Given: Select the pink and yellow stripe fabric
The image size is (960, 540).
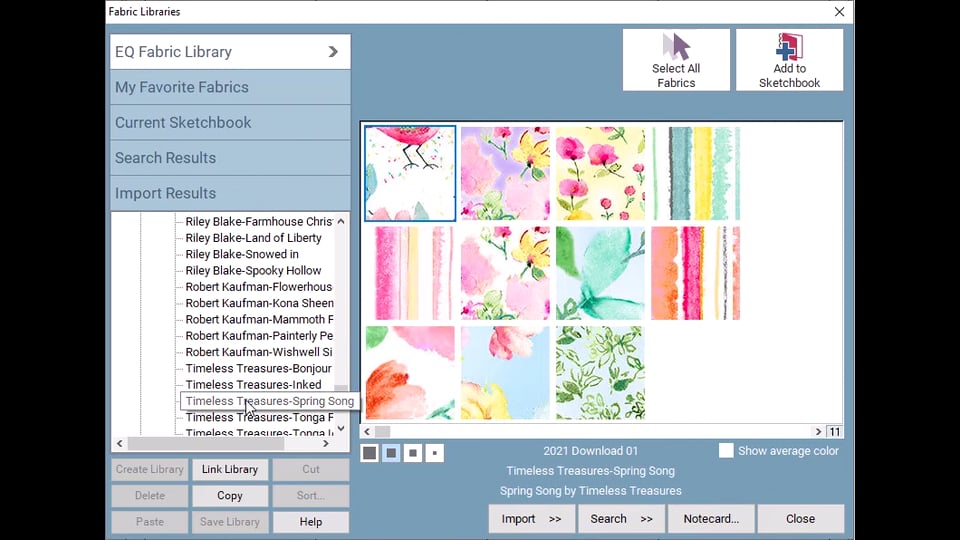Looking at the screenshot, I should click(x=410, y=273).
